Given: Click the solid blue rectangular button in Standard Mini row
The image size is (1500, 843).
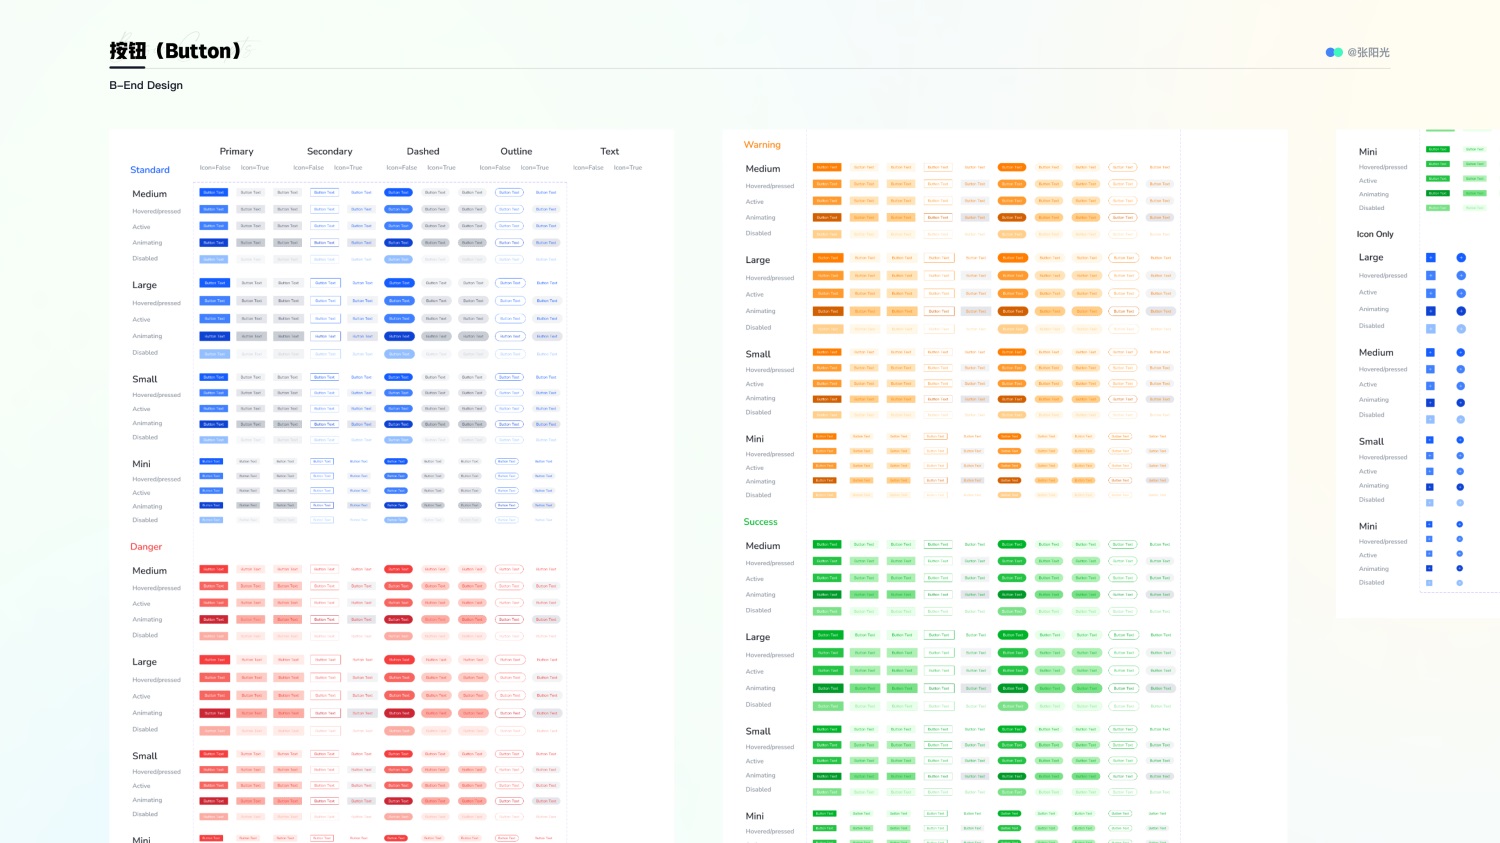Looking at the screenshot, I should [x=211, y=461].
